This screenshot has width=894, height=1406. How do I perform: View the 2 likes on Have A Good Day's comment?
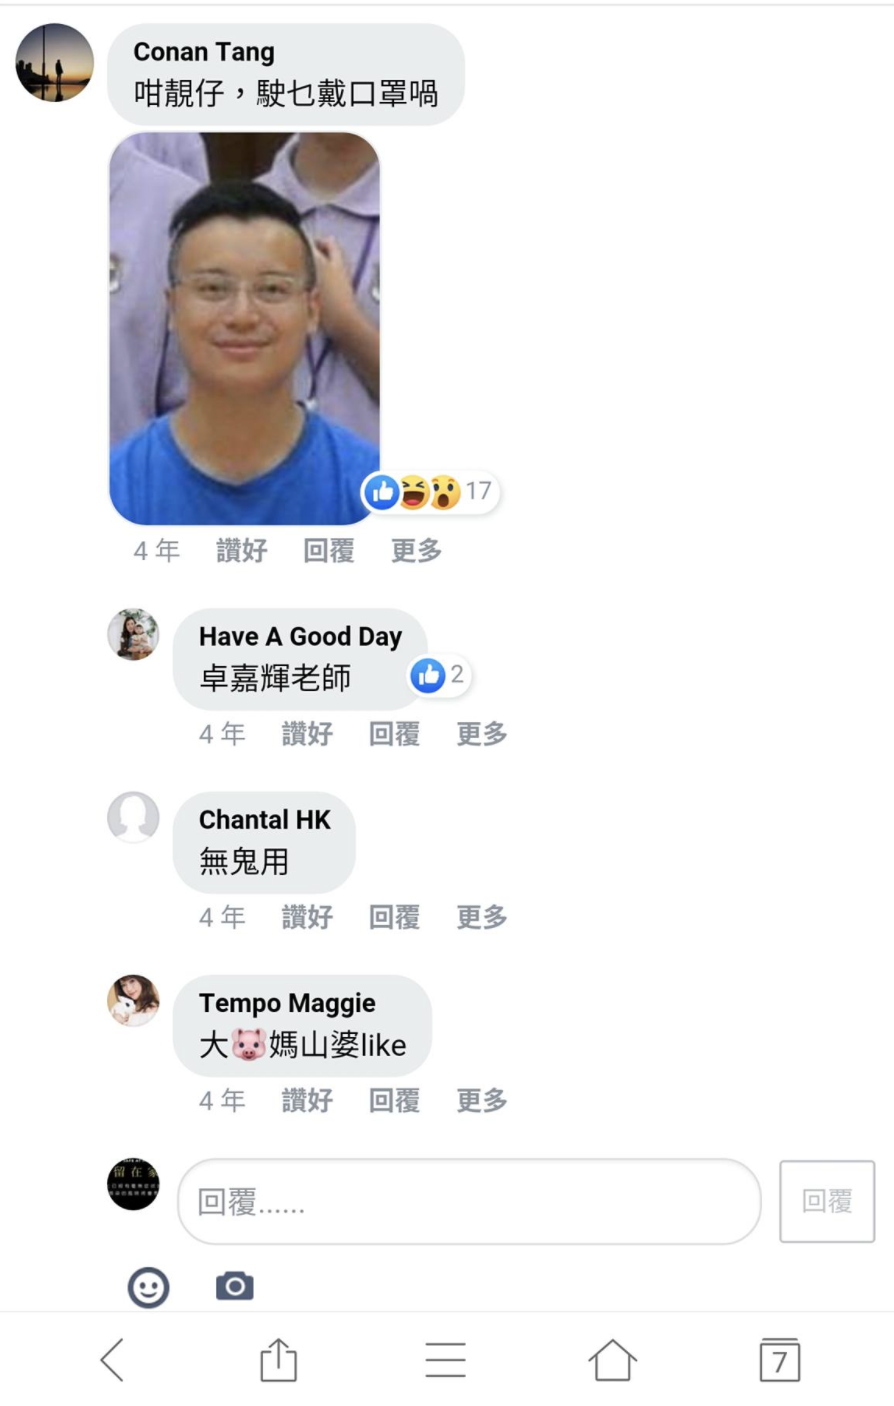439,675
